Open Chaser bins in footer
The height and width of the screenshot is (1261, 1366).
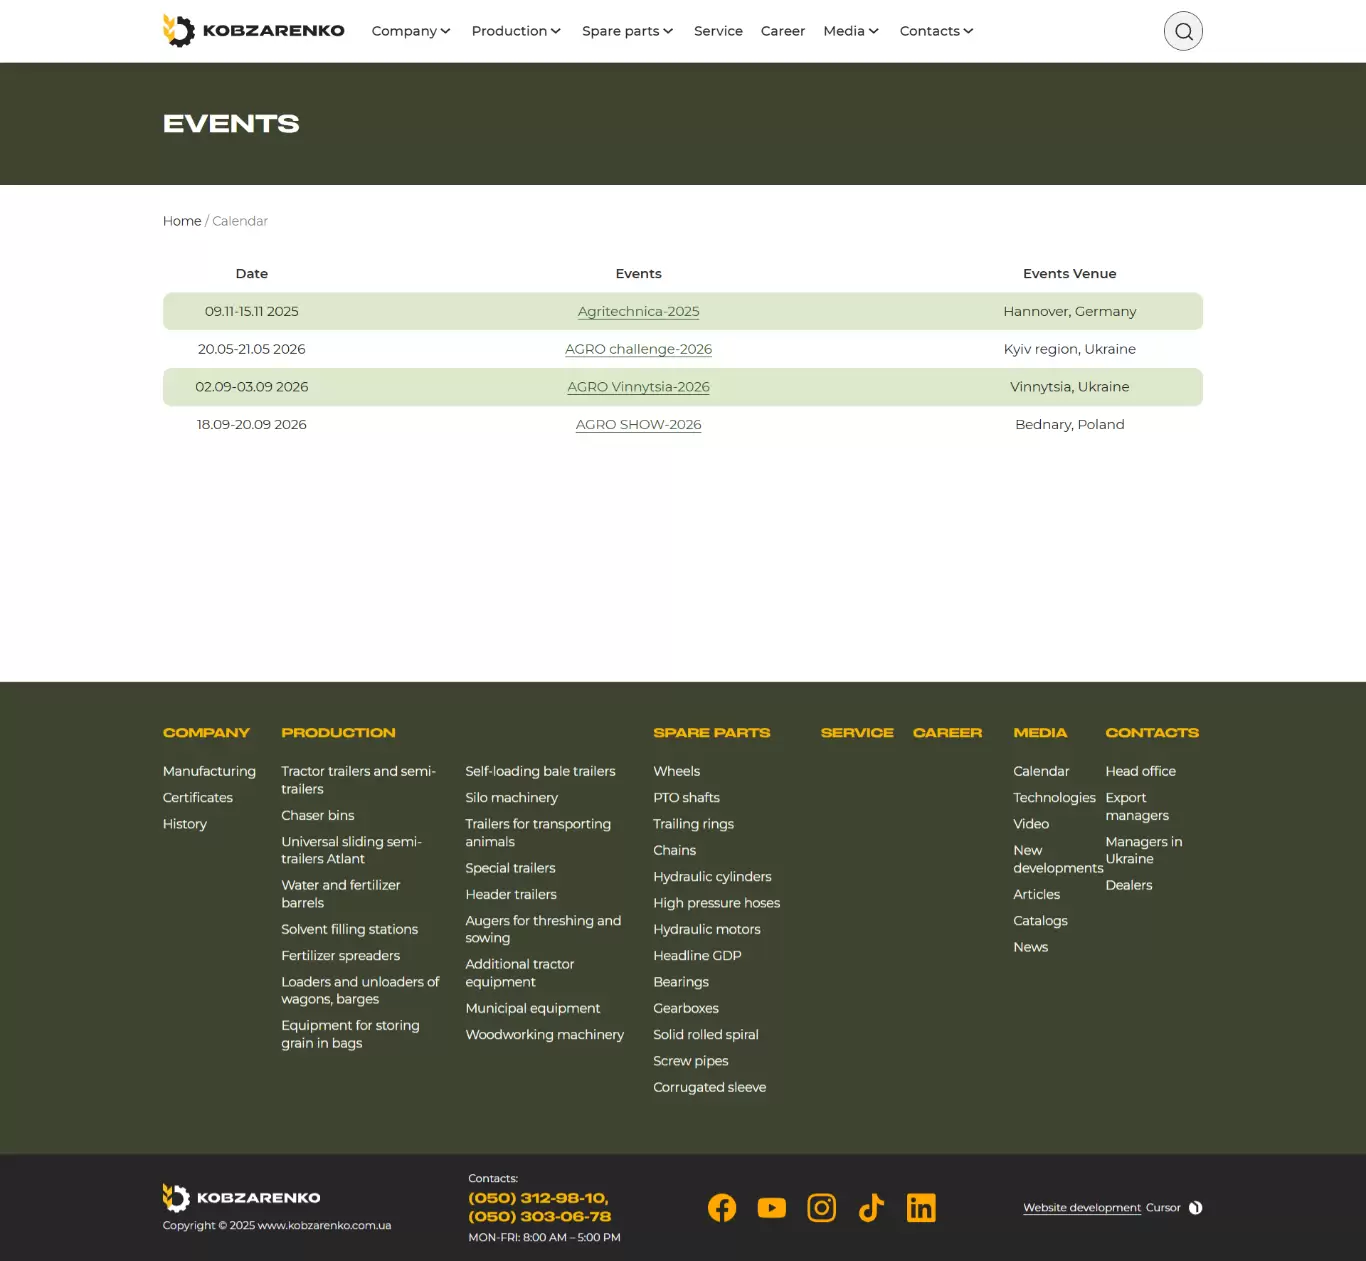click(x=318, y=816)
